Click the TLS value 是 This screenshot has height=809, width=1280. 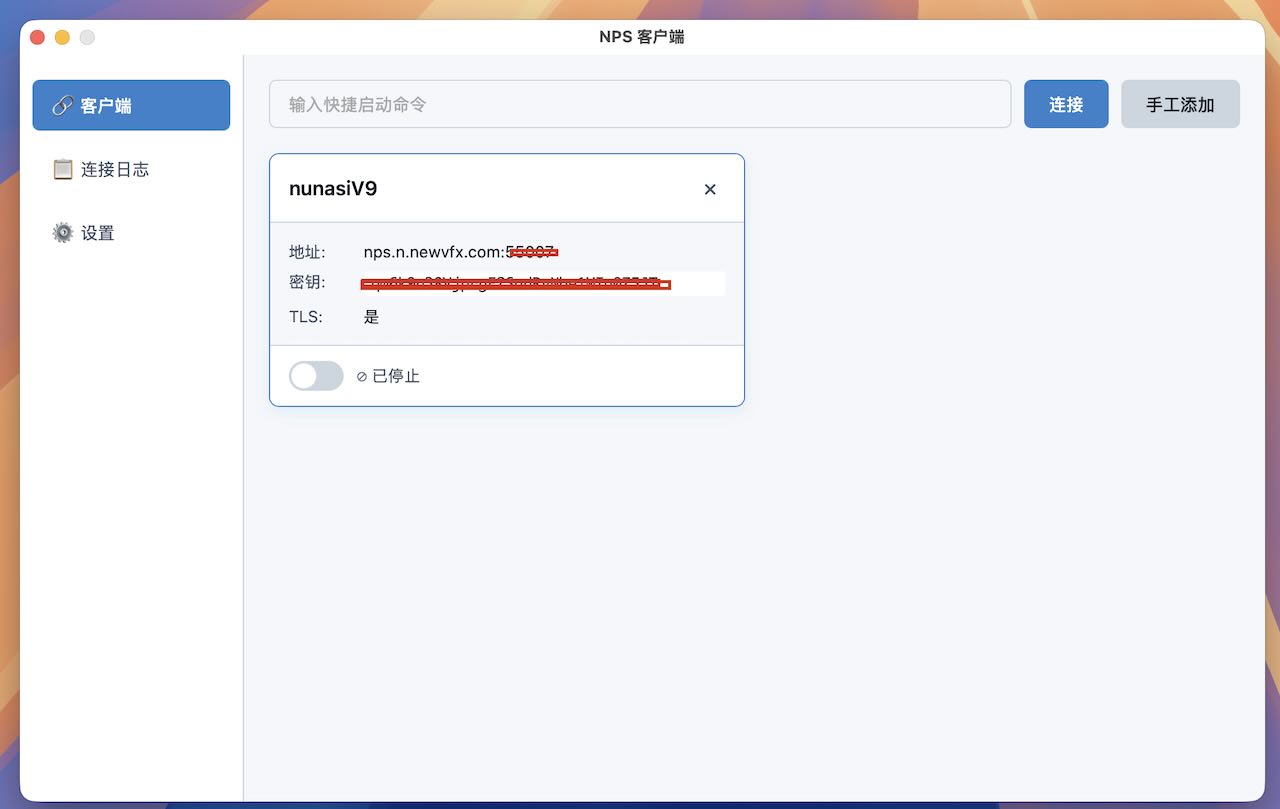click(x=372, y=317)
